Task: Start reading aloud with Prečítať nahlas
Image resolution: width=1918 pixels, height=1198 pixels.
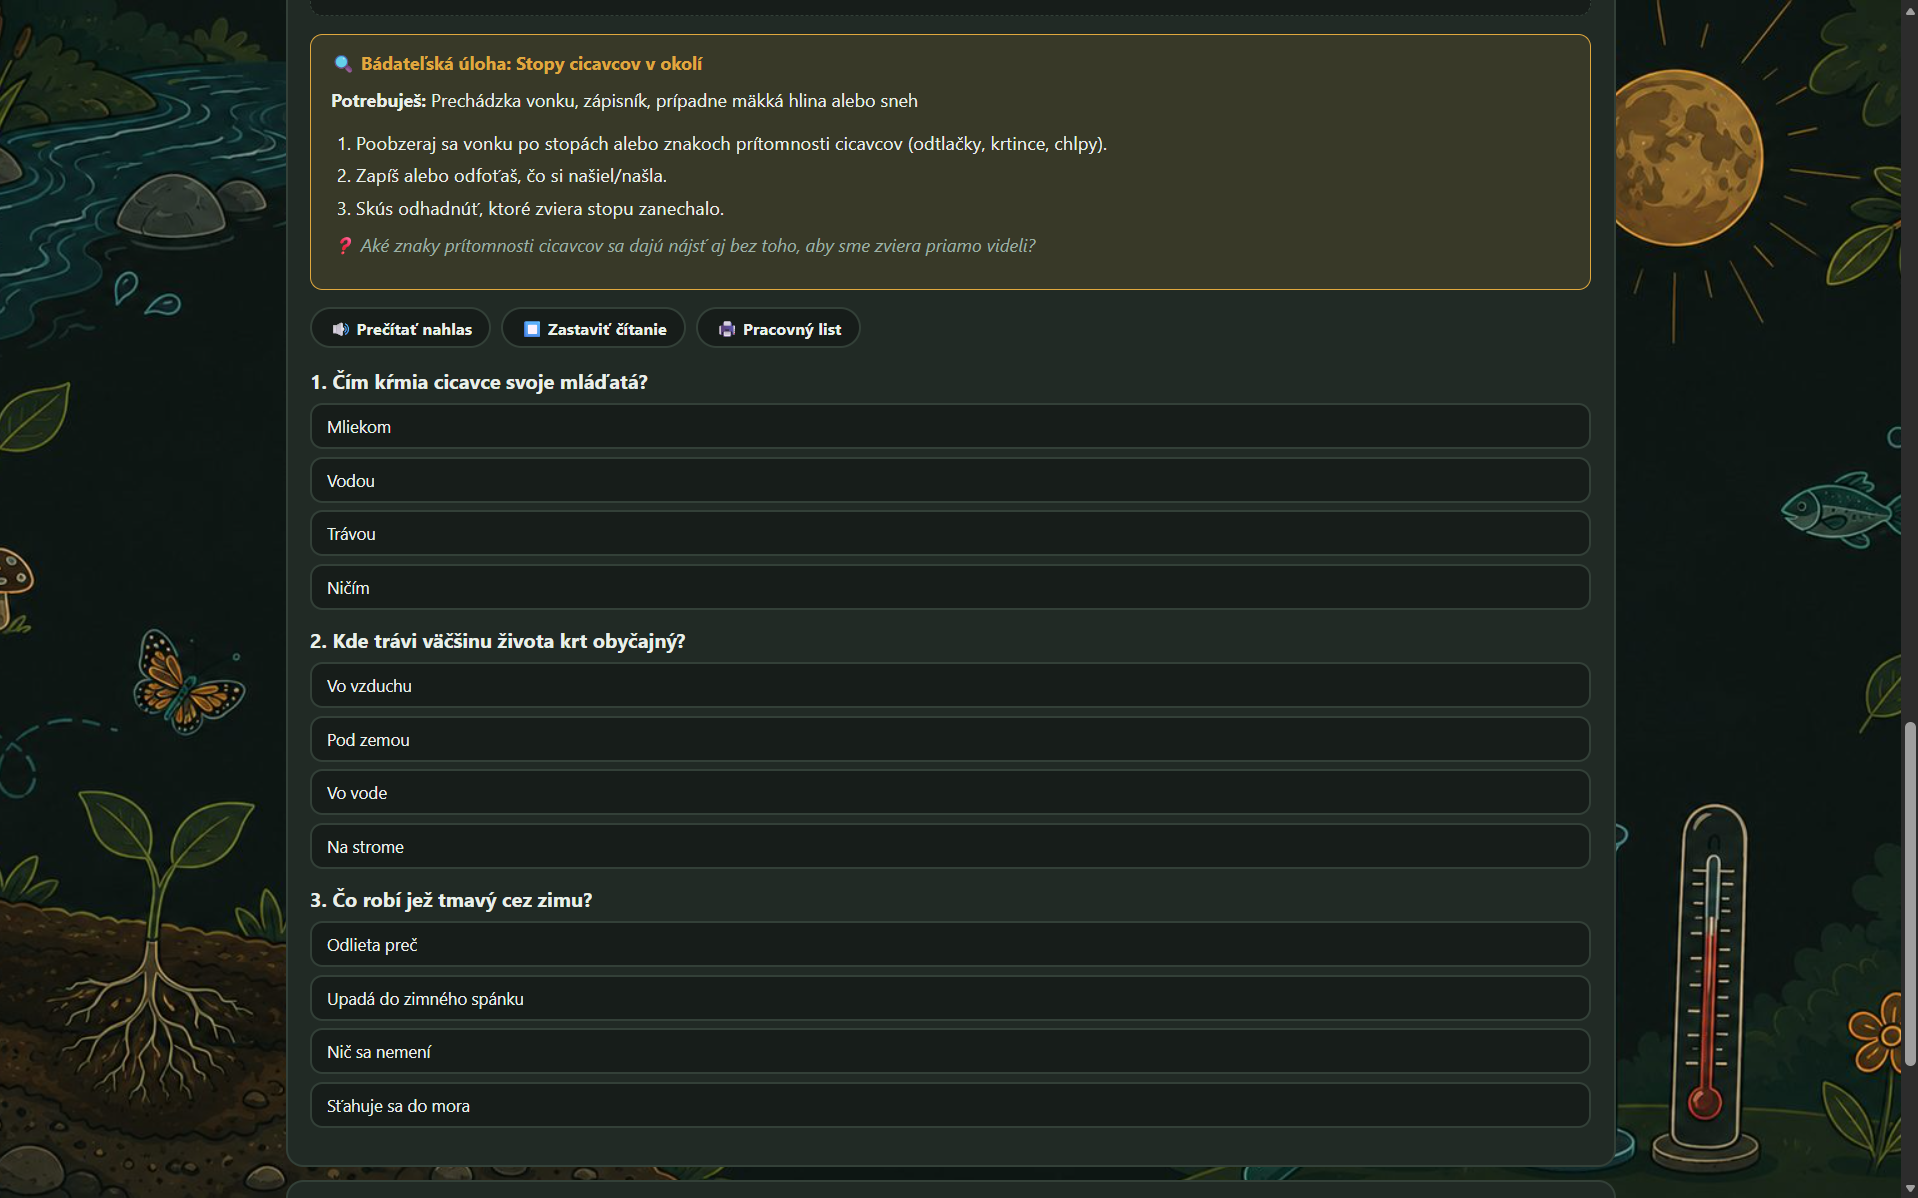Action: [x=401, y=329]
